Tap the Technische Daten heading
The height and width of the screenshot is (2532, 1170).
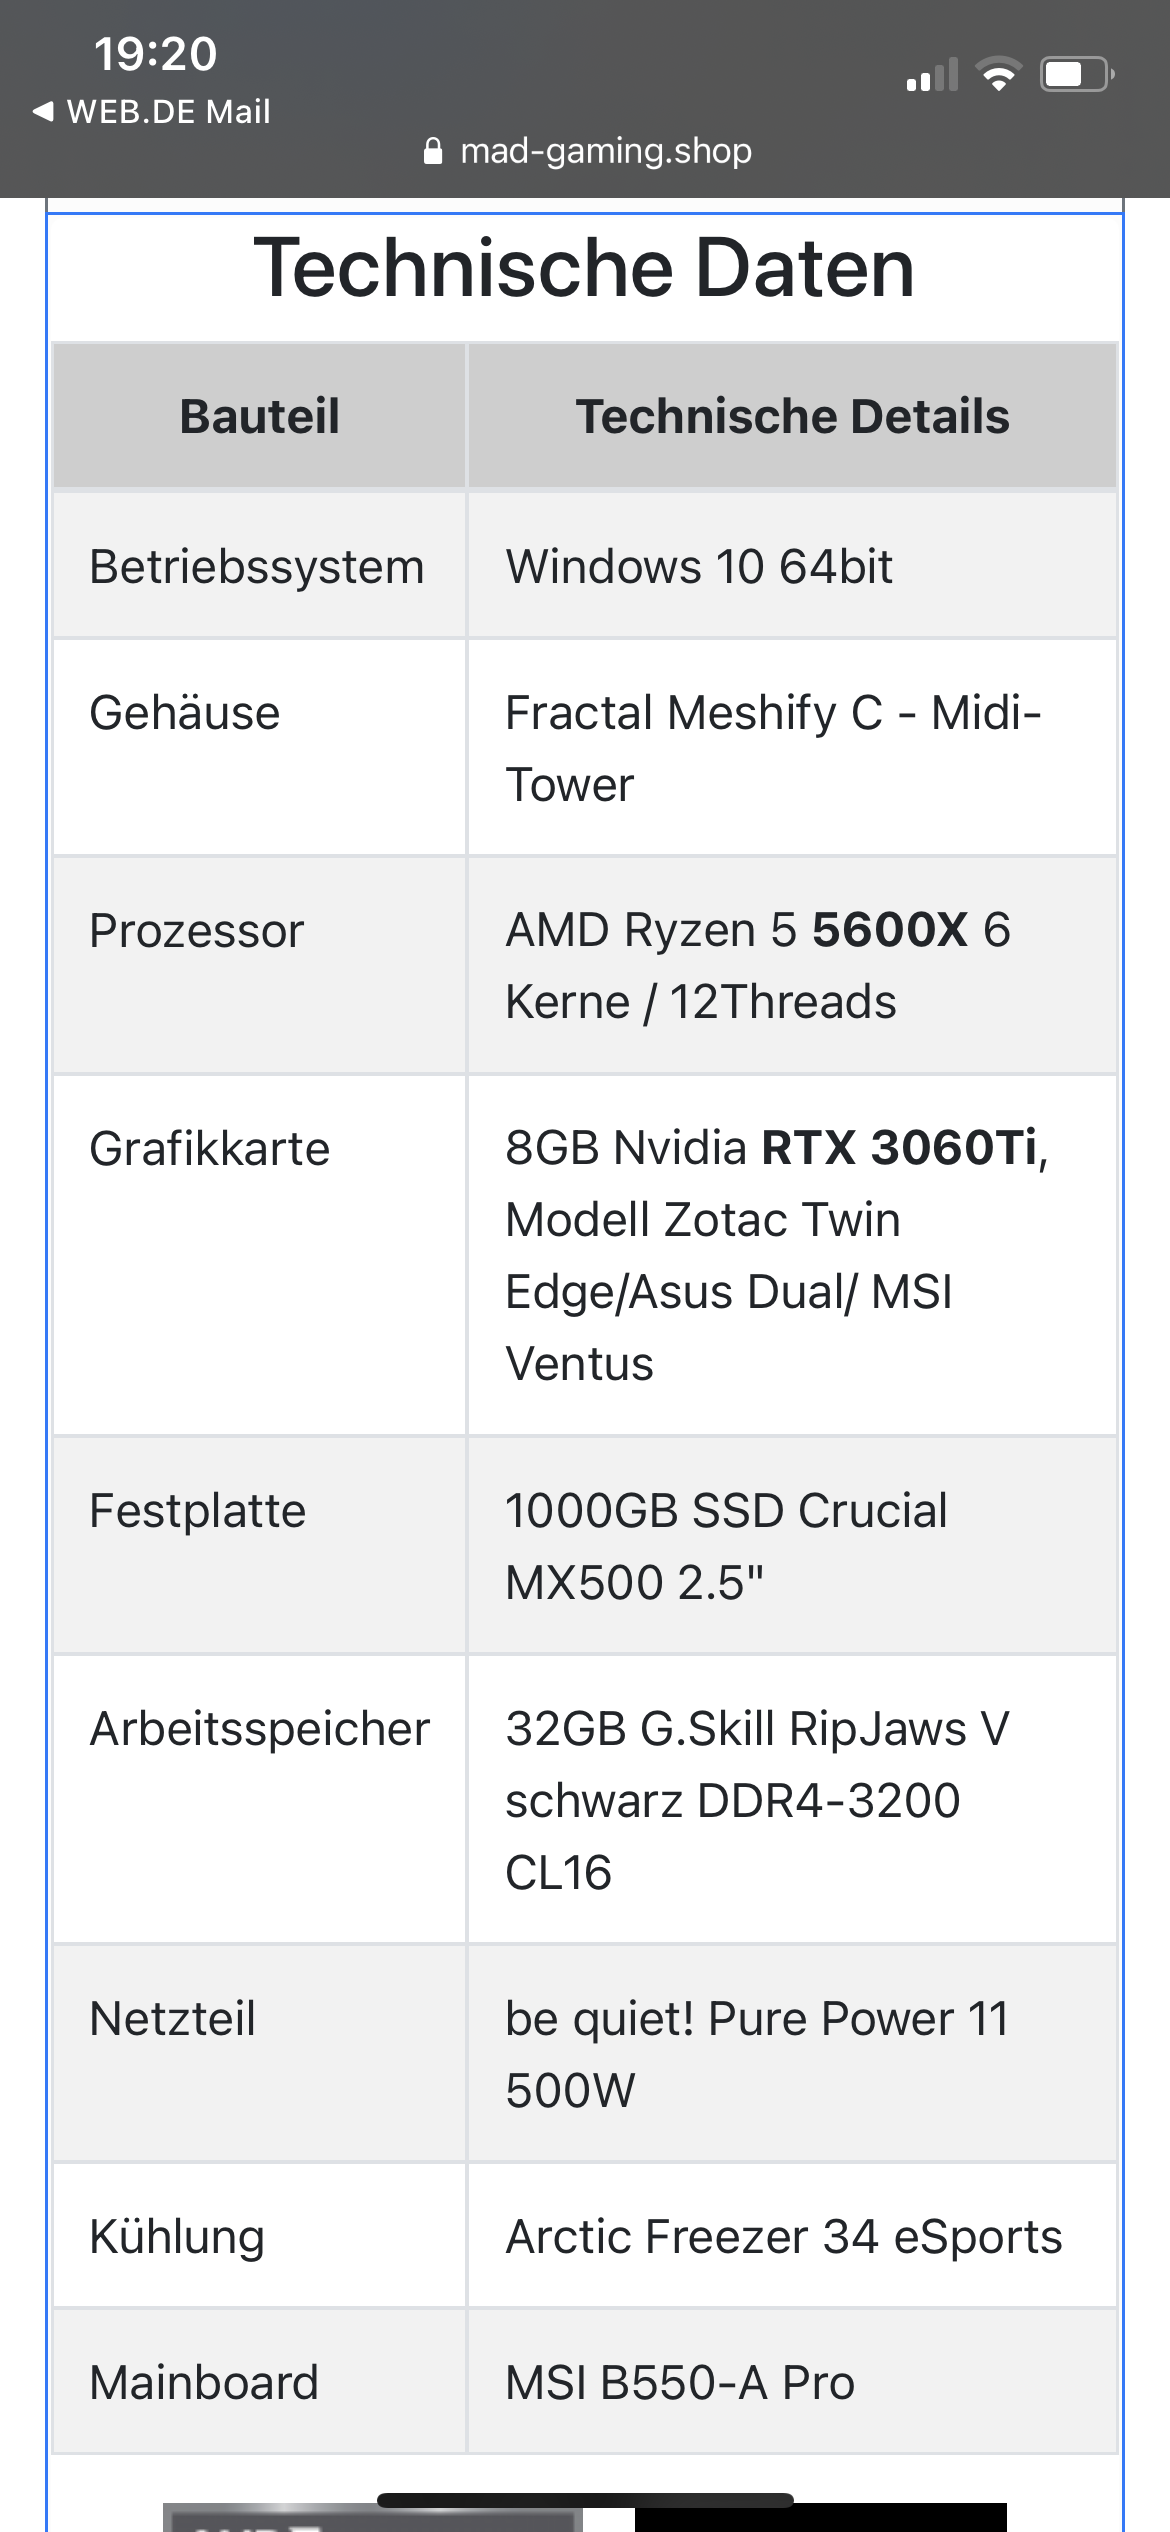[585, 268]
